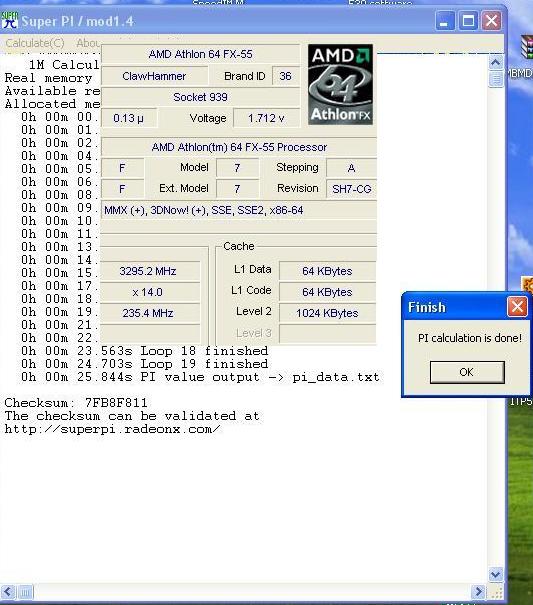This screenshot has height=605, width=533.
Task: Click the AMD Athlon 64 FX logo
Action: tap(340, 84)
